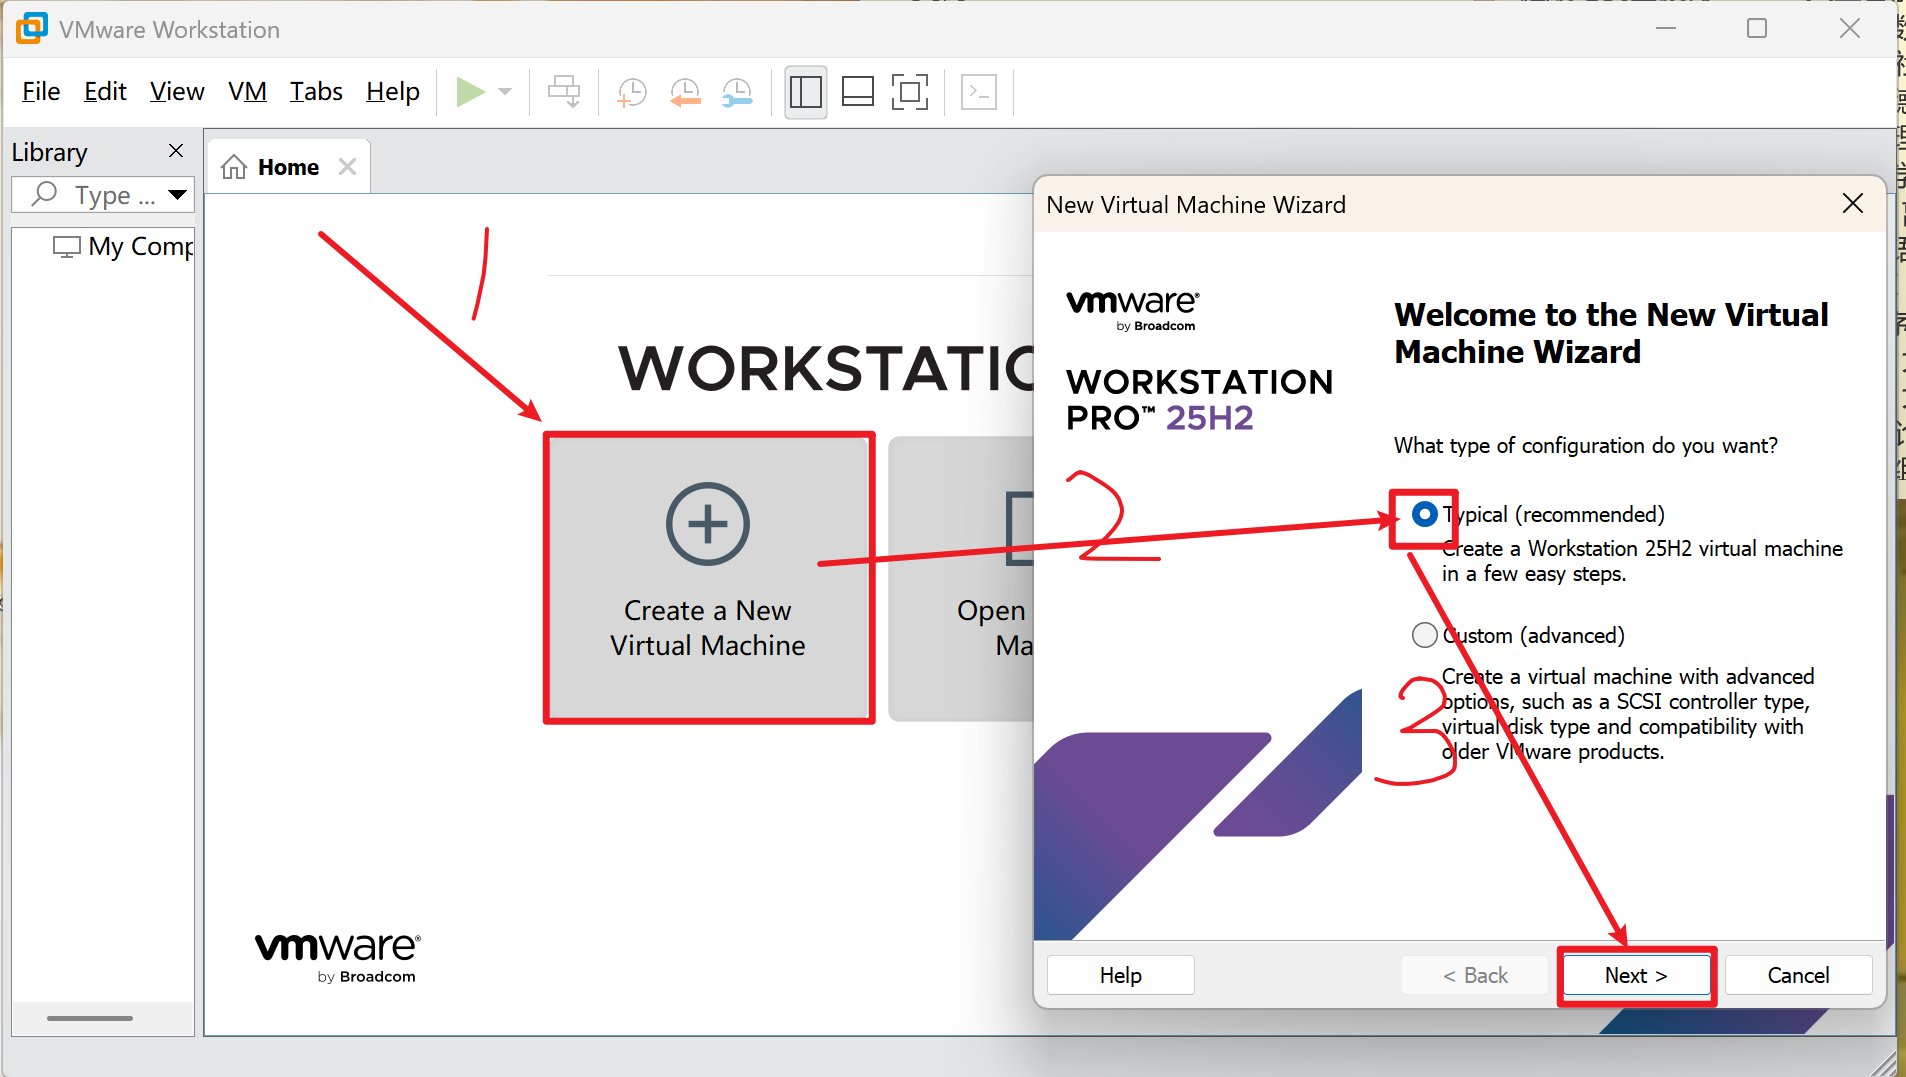1906x1077 pixels.
Task: Minimize the VMware Workstation window
Action: coord(1666,29)
